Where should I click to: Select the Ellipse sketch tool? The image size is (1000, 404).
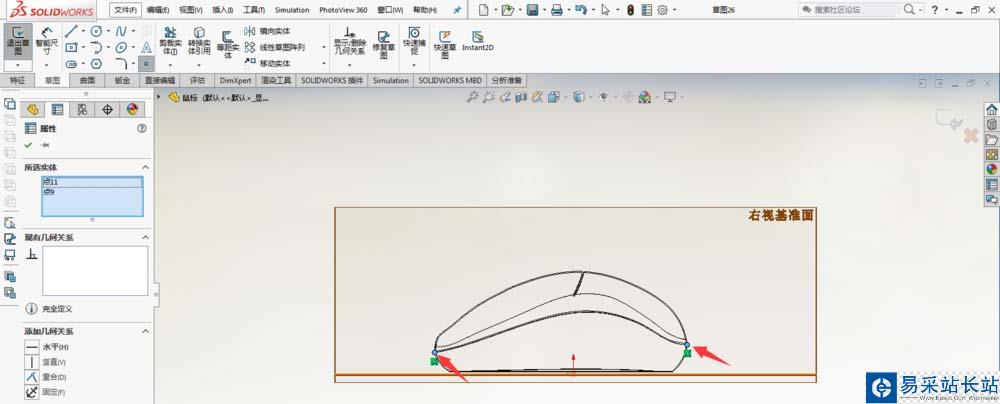[x=121, y=47]
